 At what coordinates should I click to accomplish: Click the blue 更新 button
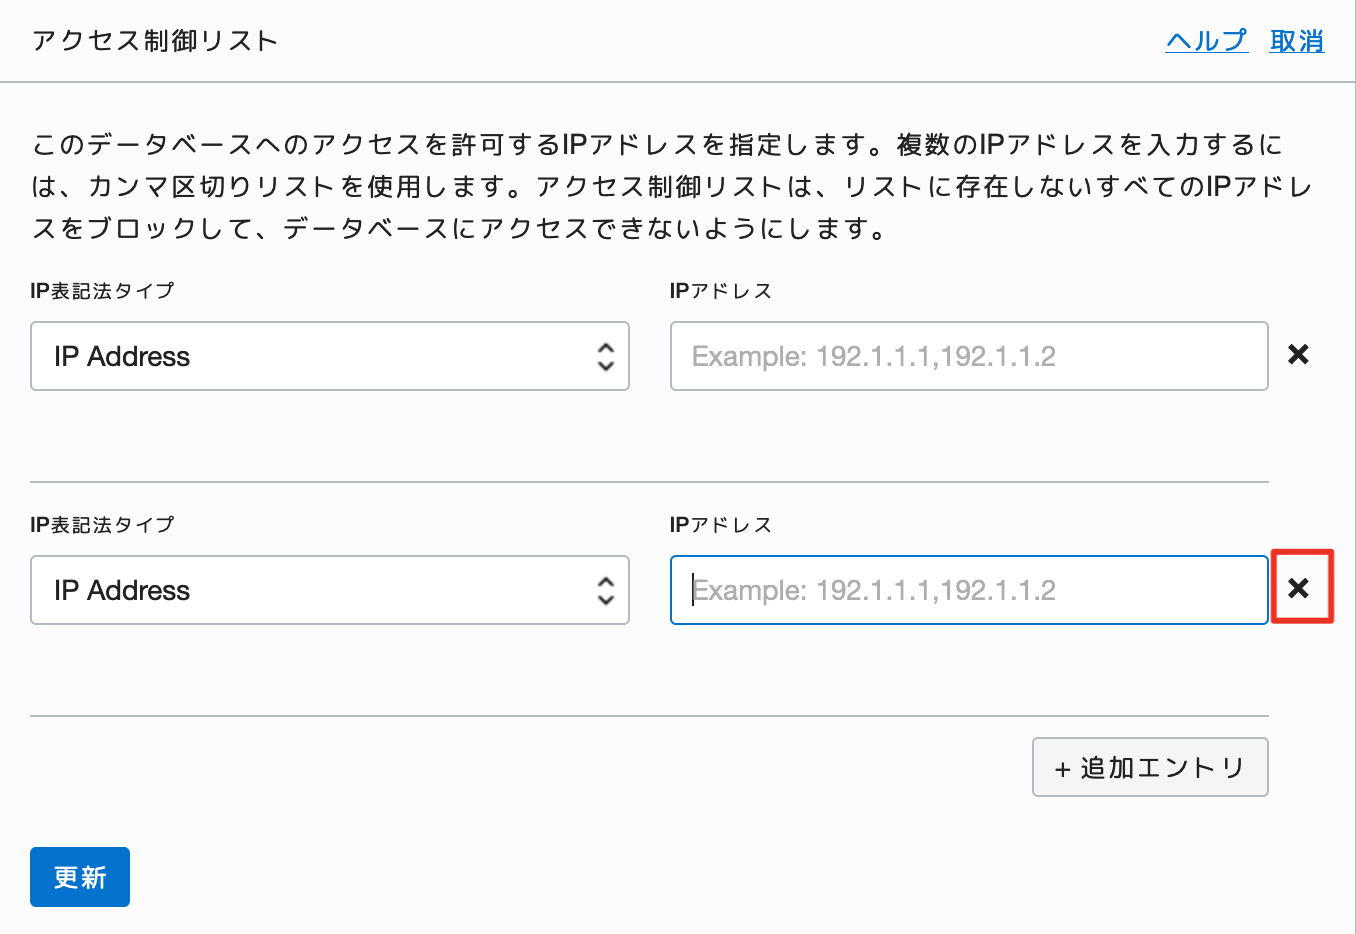[80, 877]
